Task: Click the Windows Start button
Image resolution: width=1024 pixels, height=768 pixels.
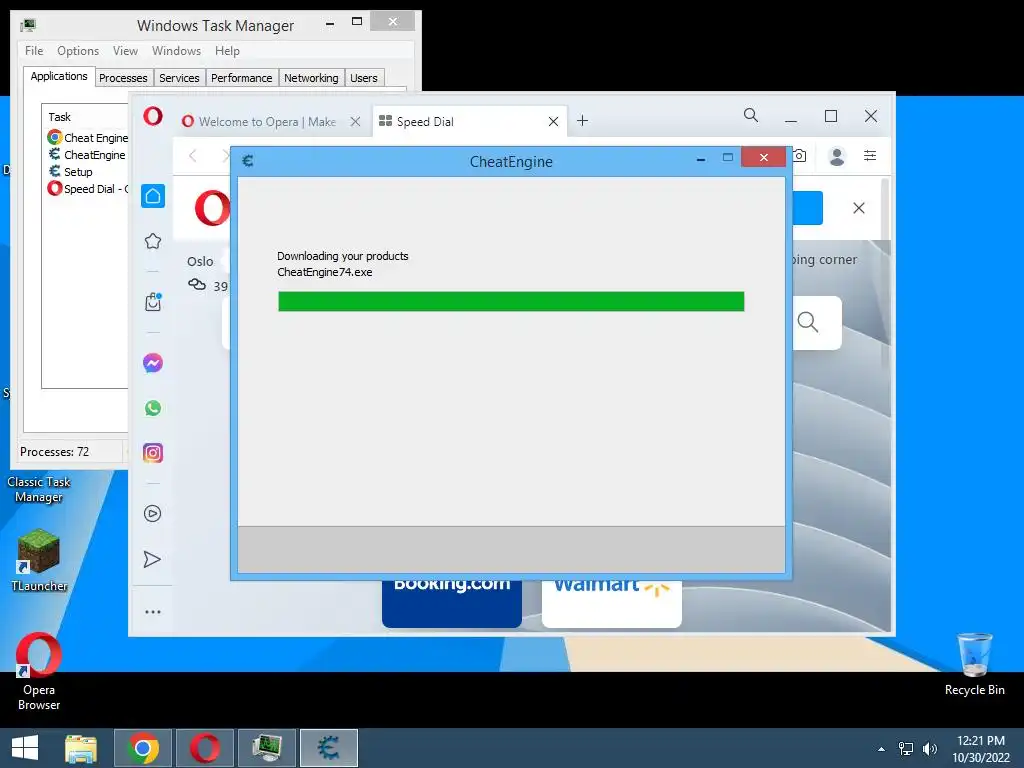Action: (x=25, y=748)
